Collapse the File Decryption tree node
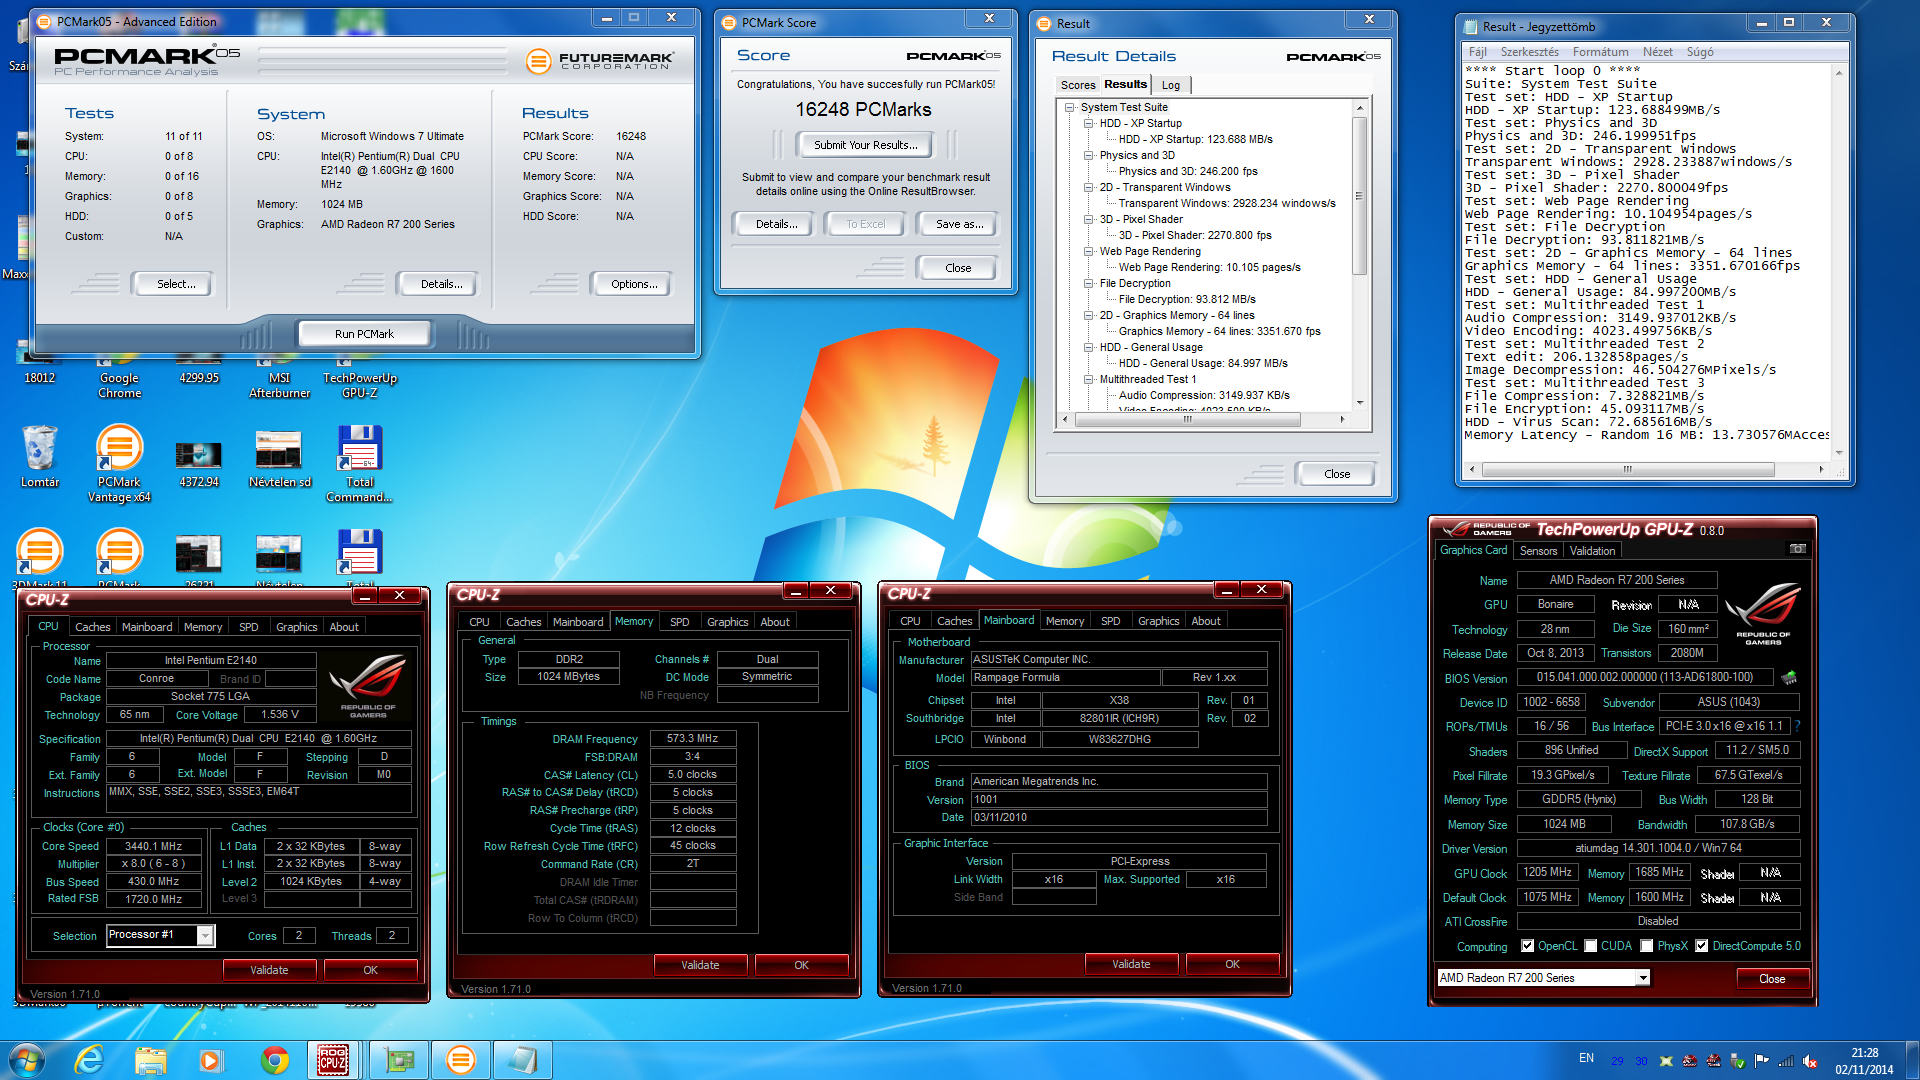The width and height of the screenshot is (1920, 1080). pyautogui.click(x=1089, y=283)
